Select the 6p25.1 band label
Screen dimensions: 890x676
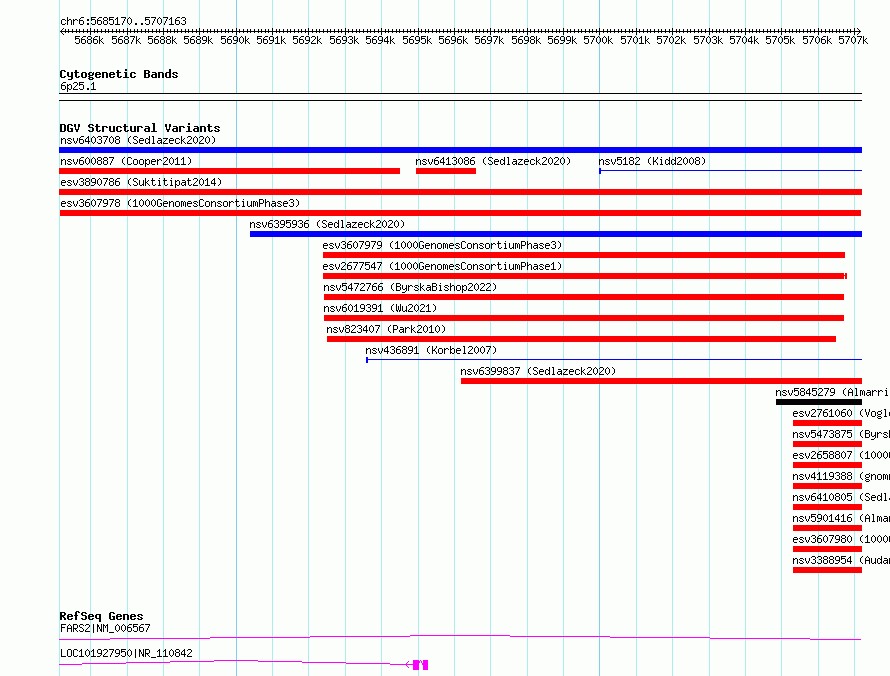(78, 86)
